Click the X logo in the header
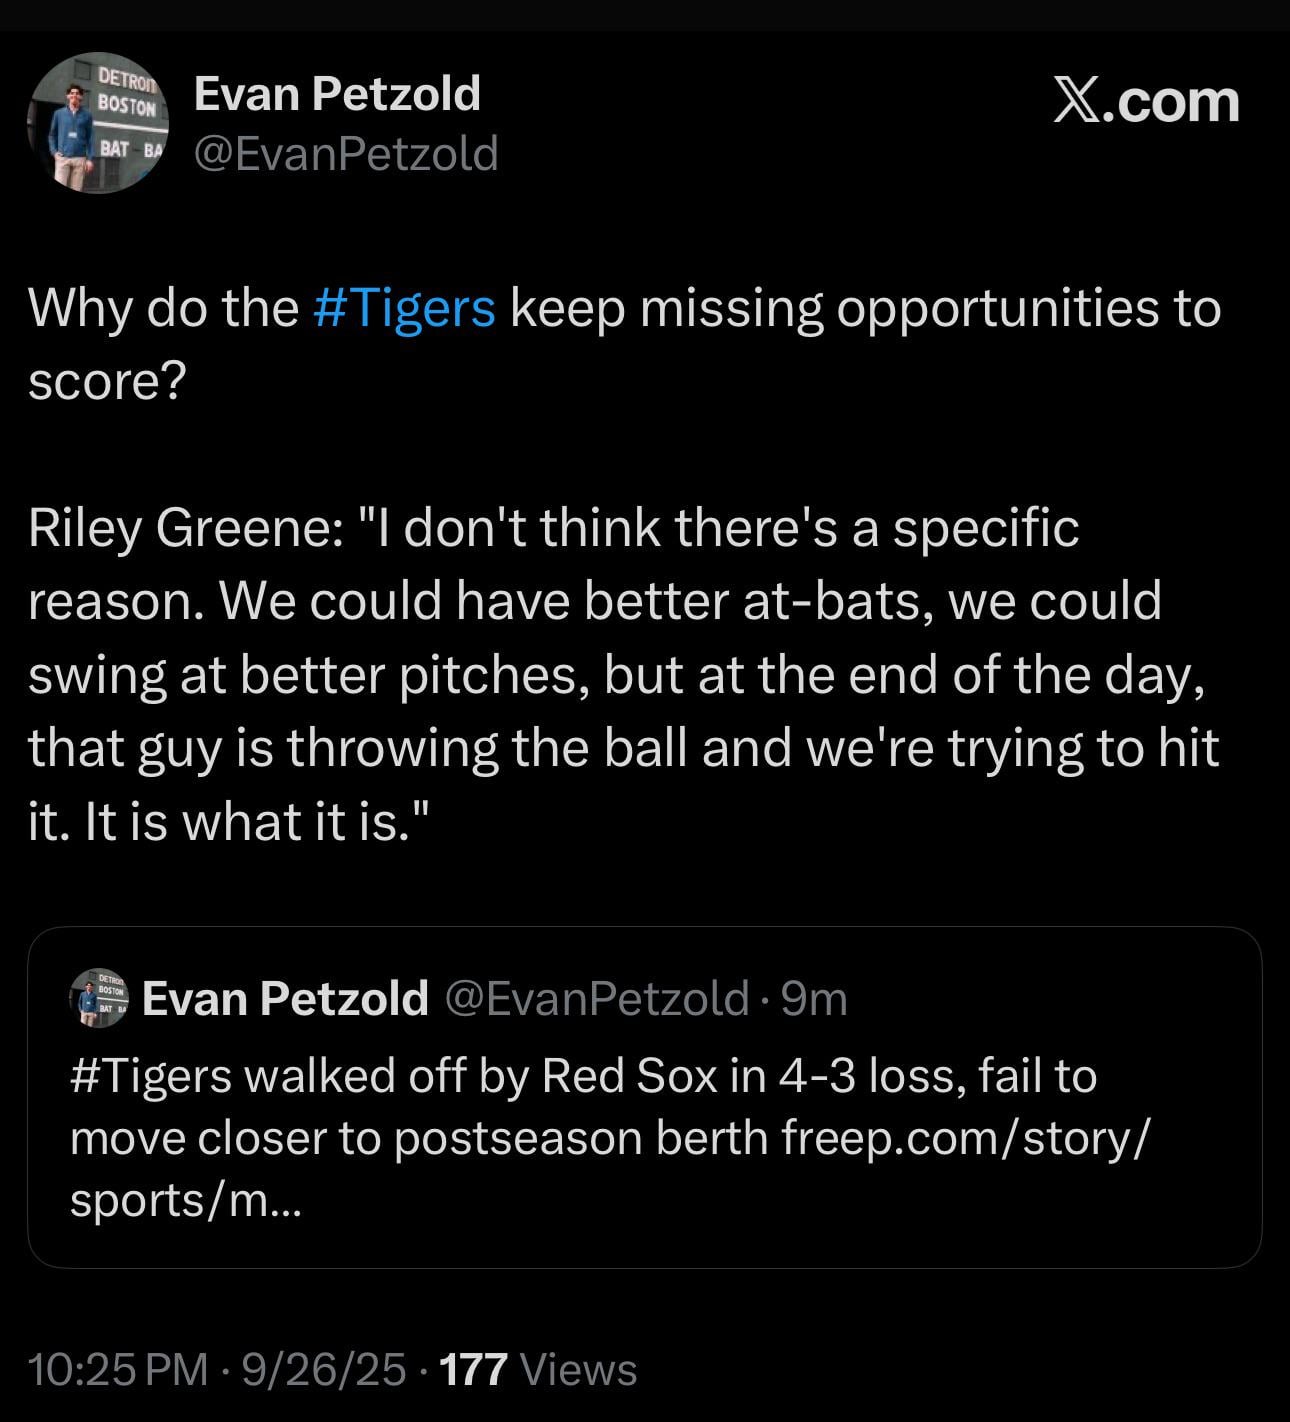This screenshot has height=1422, width=1290. tap(1076, 102)
